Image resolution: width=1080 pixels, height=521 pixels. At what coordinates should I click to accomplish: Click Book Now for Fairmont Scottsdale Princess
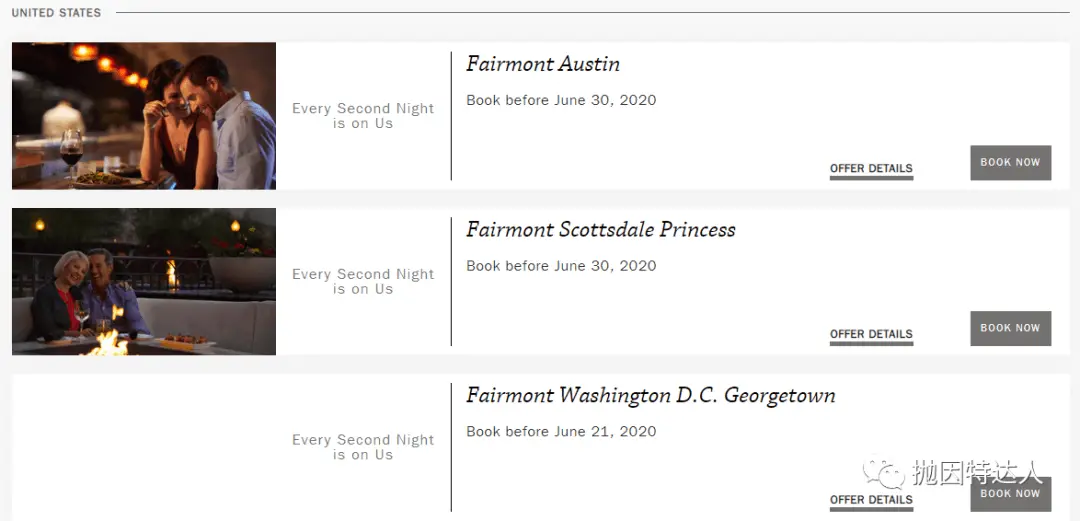click(1010, 328)
